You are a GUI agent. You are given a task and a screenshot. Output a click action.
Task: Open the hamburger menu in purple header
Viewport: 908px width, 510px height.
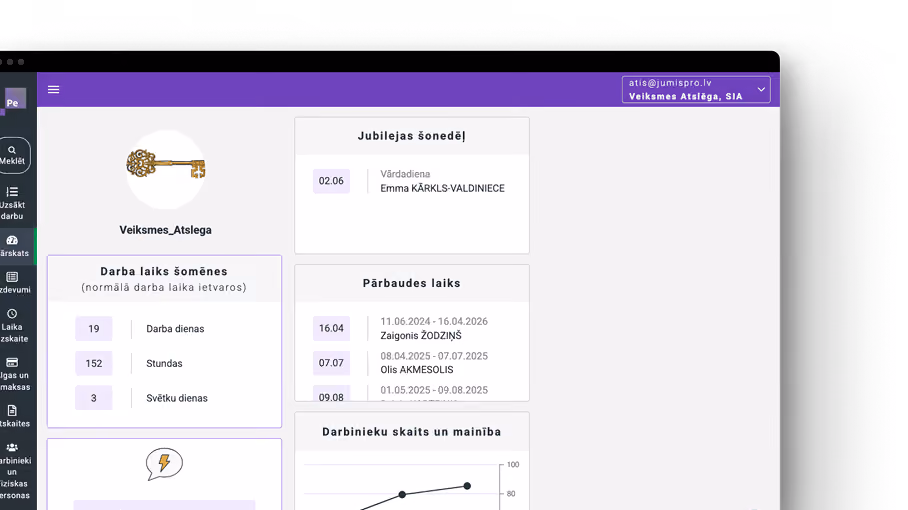coord(53,89)
